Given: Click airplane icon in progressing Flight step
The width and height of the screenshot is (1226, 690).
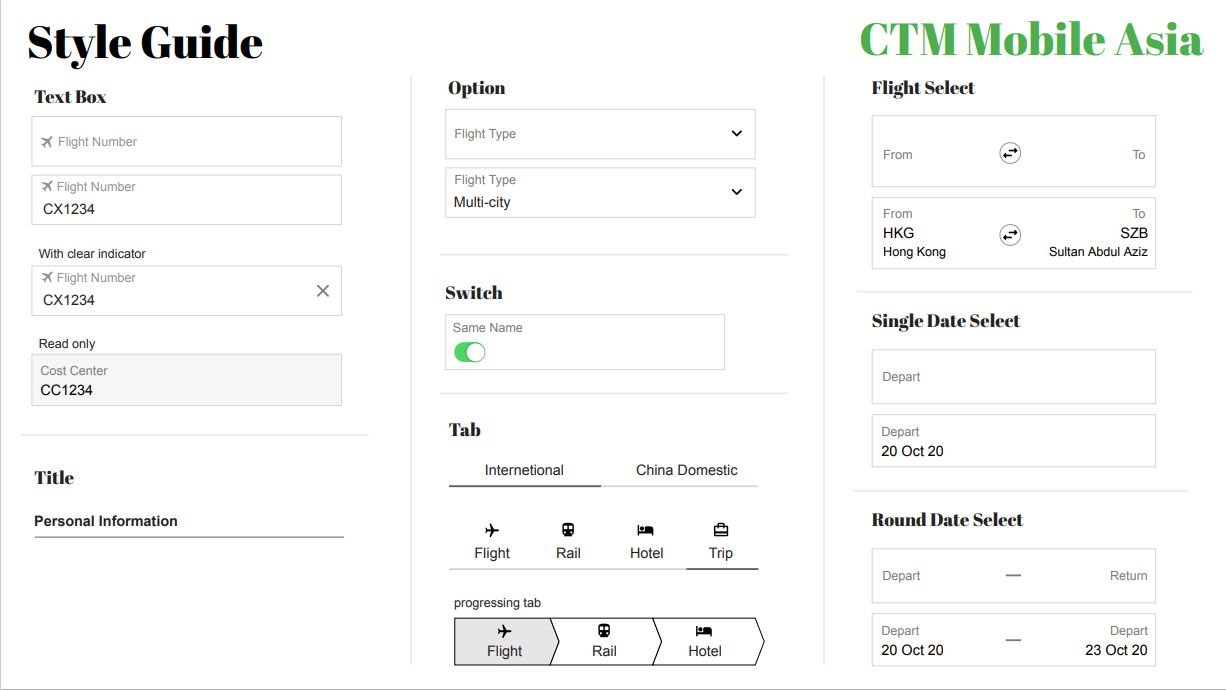Looking at the screenshot, I should click(x=504, y=631).
